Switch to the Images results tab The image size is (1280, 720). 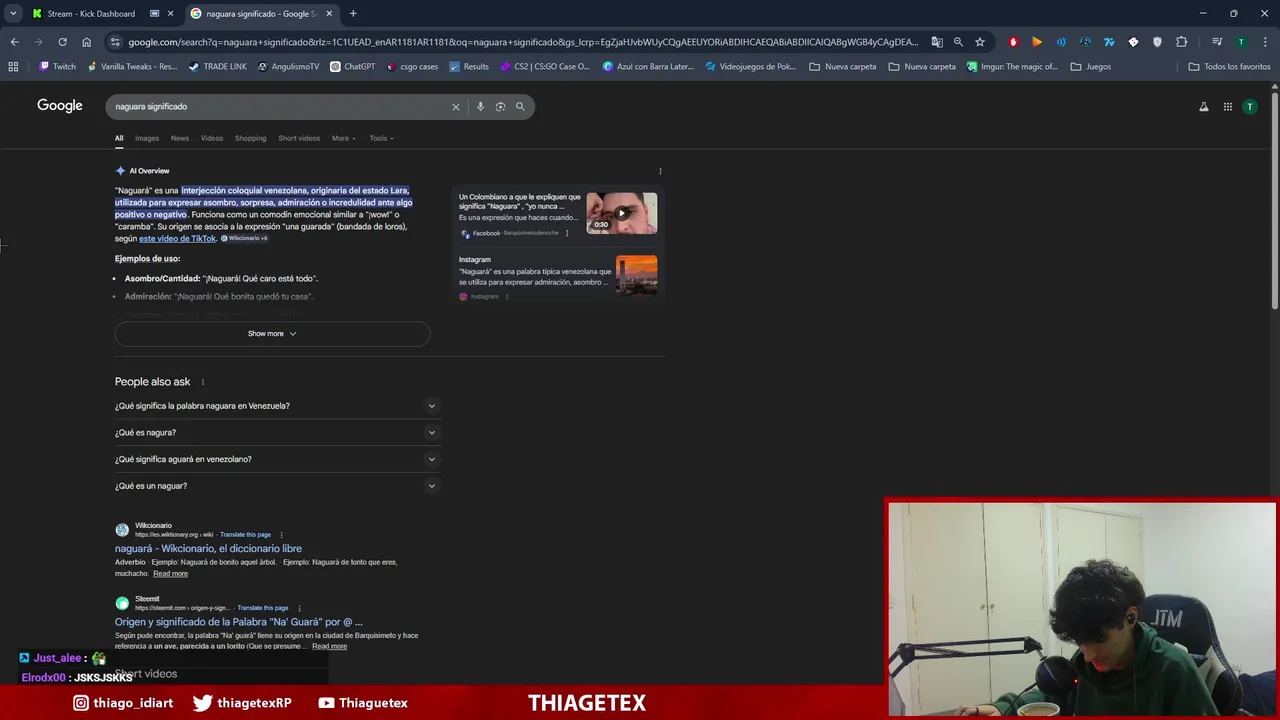tap(147, 138)
